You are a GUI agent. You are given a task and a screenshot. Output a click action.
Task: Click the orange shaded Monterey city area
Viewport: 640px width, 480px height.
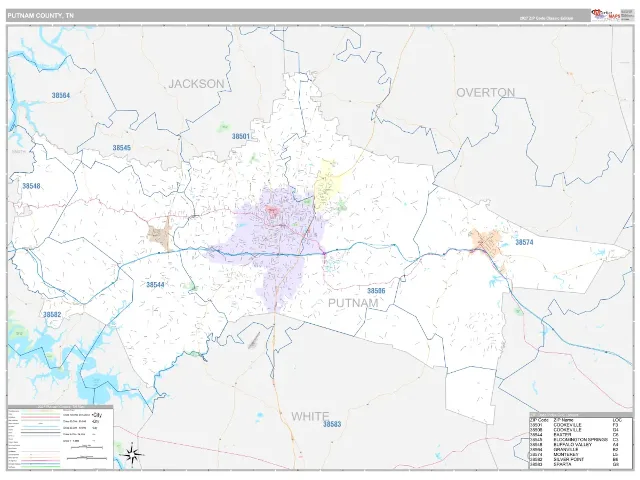coord(486,242)
